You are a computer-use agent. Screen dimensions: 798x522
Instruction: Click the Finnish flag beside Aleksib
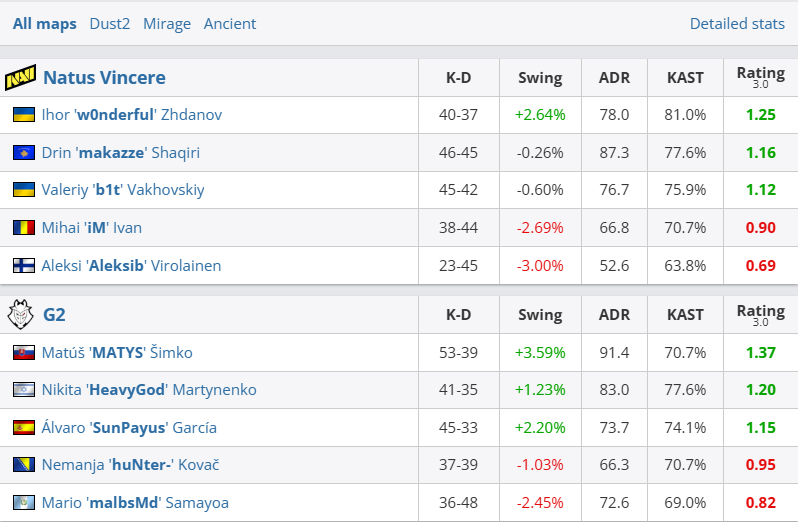tap(23, 266)
